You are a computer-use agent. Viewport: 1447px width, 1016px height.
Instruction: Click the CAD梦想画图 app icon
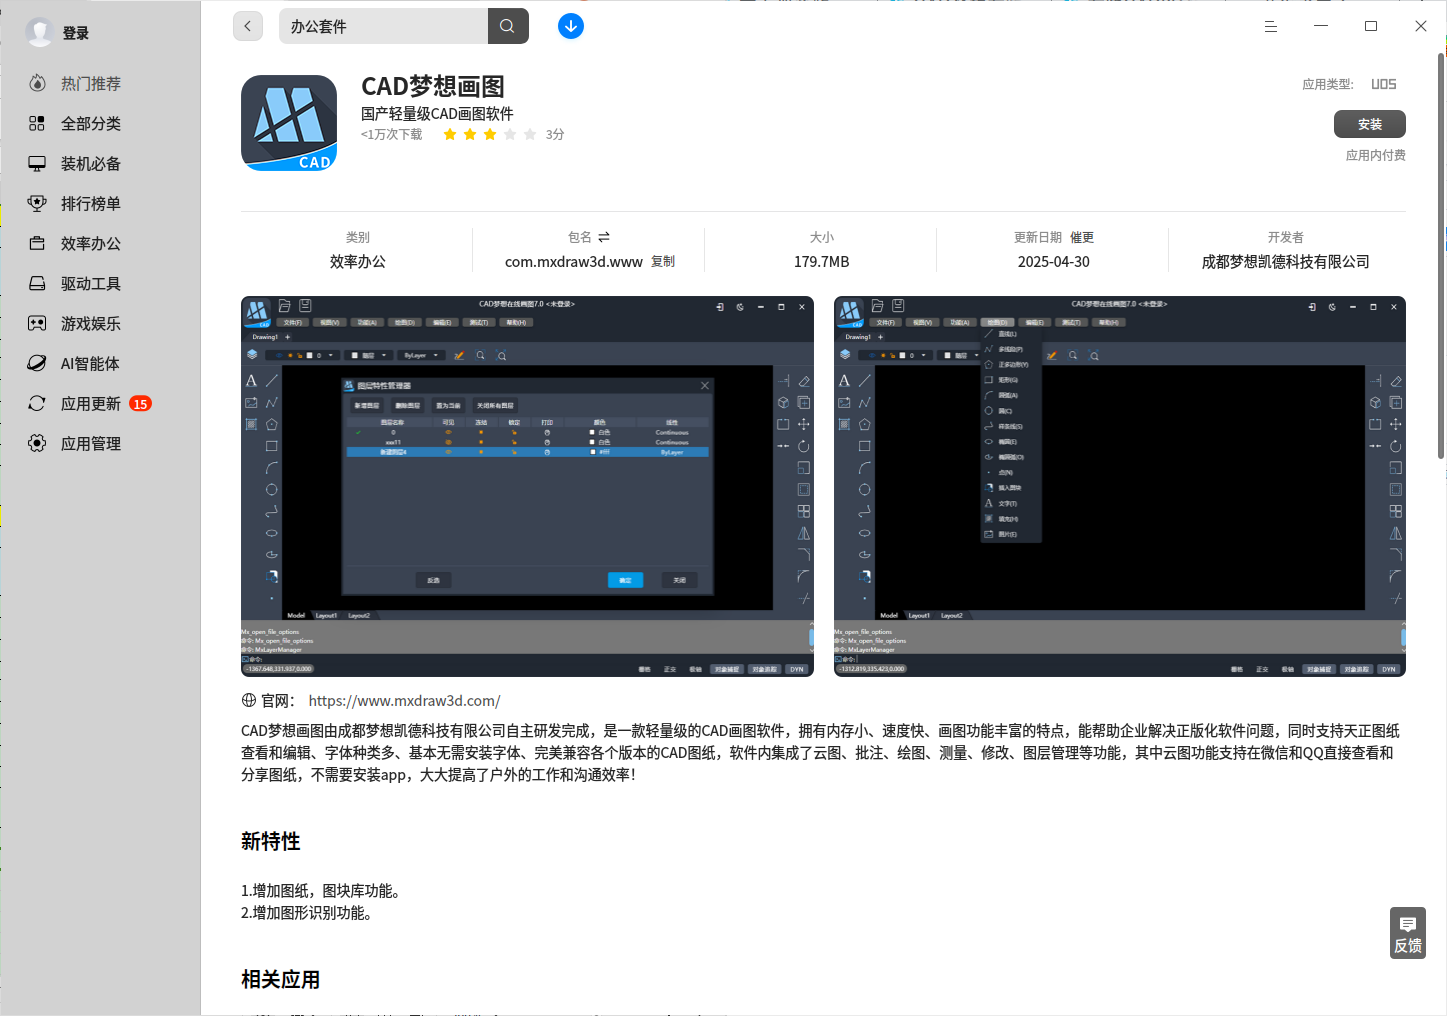point(289,123)
